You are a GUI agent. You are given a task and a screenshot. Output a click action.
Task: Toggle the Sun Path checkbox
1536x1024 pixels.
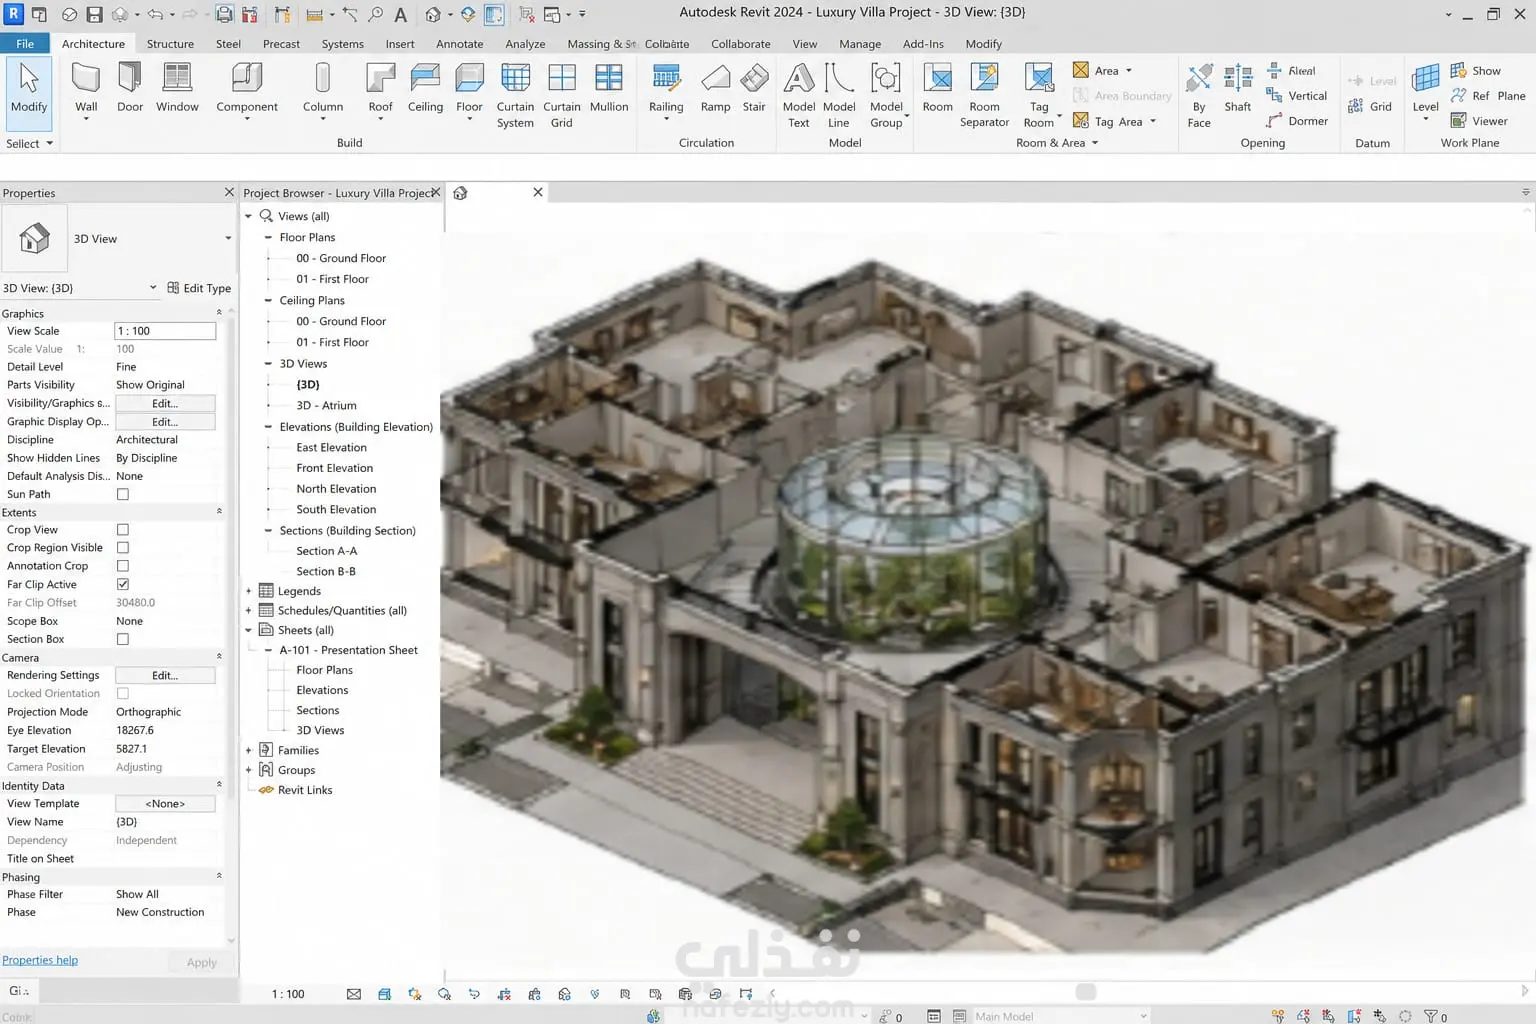(123, 494)
